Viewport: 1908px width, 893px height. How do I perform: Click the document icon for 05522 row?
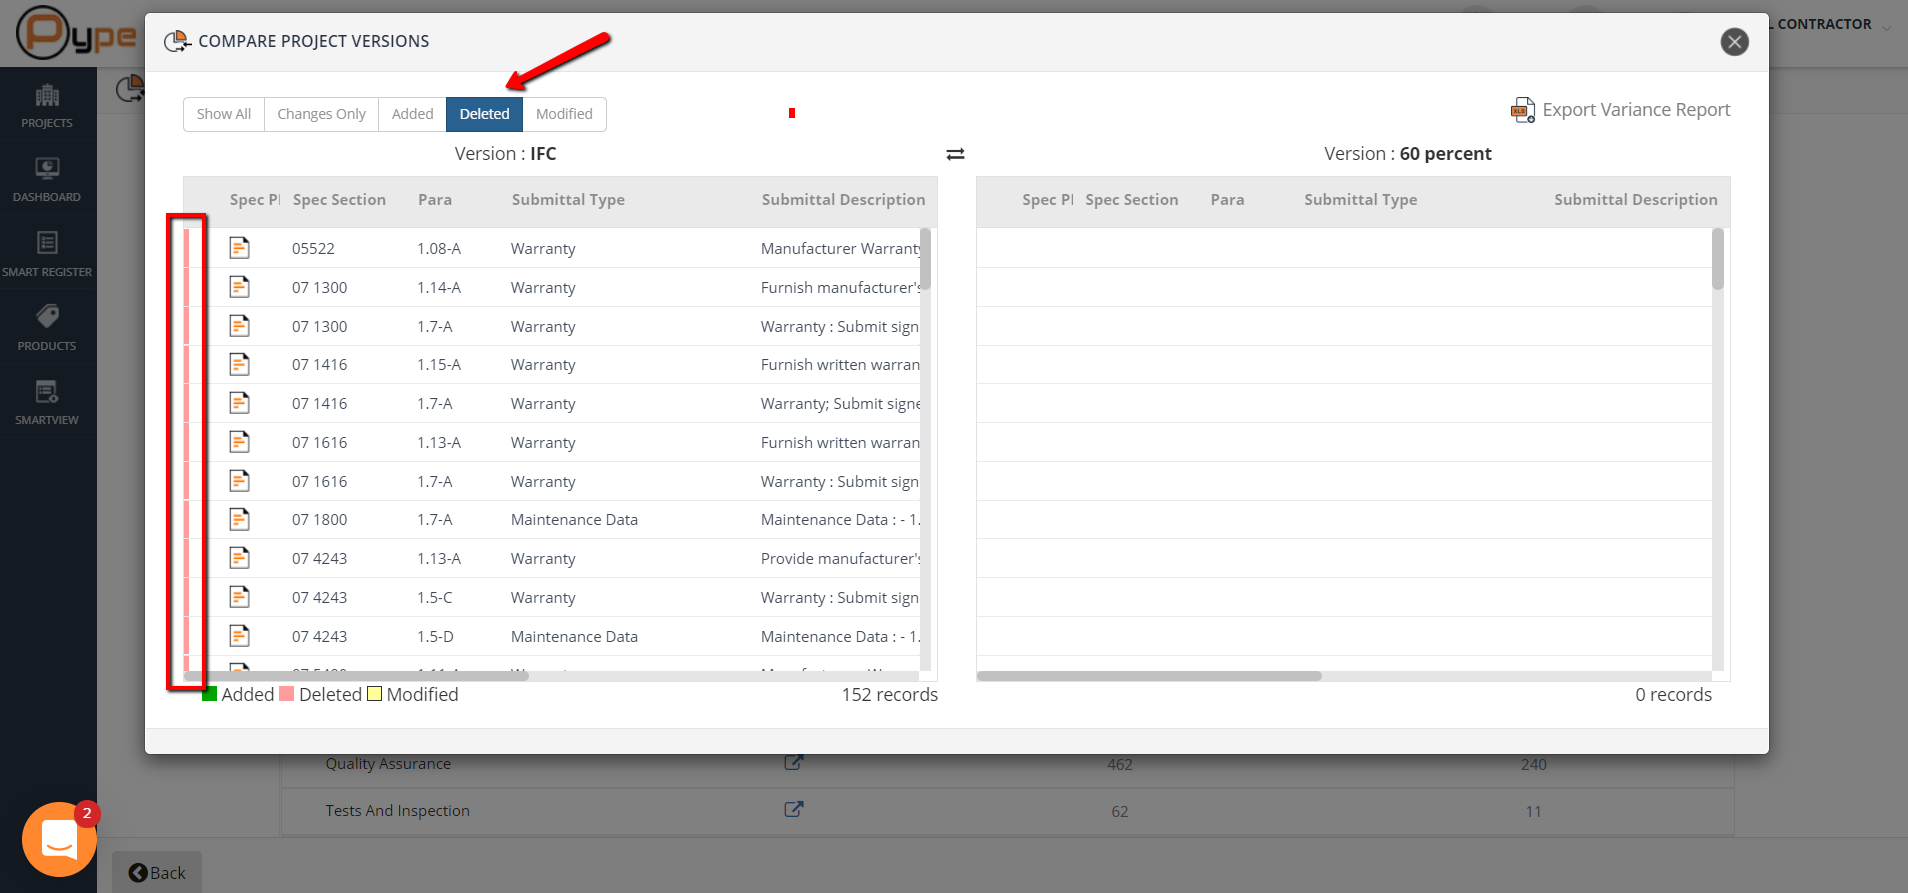pyautogui.click(x=239, y=247)
